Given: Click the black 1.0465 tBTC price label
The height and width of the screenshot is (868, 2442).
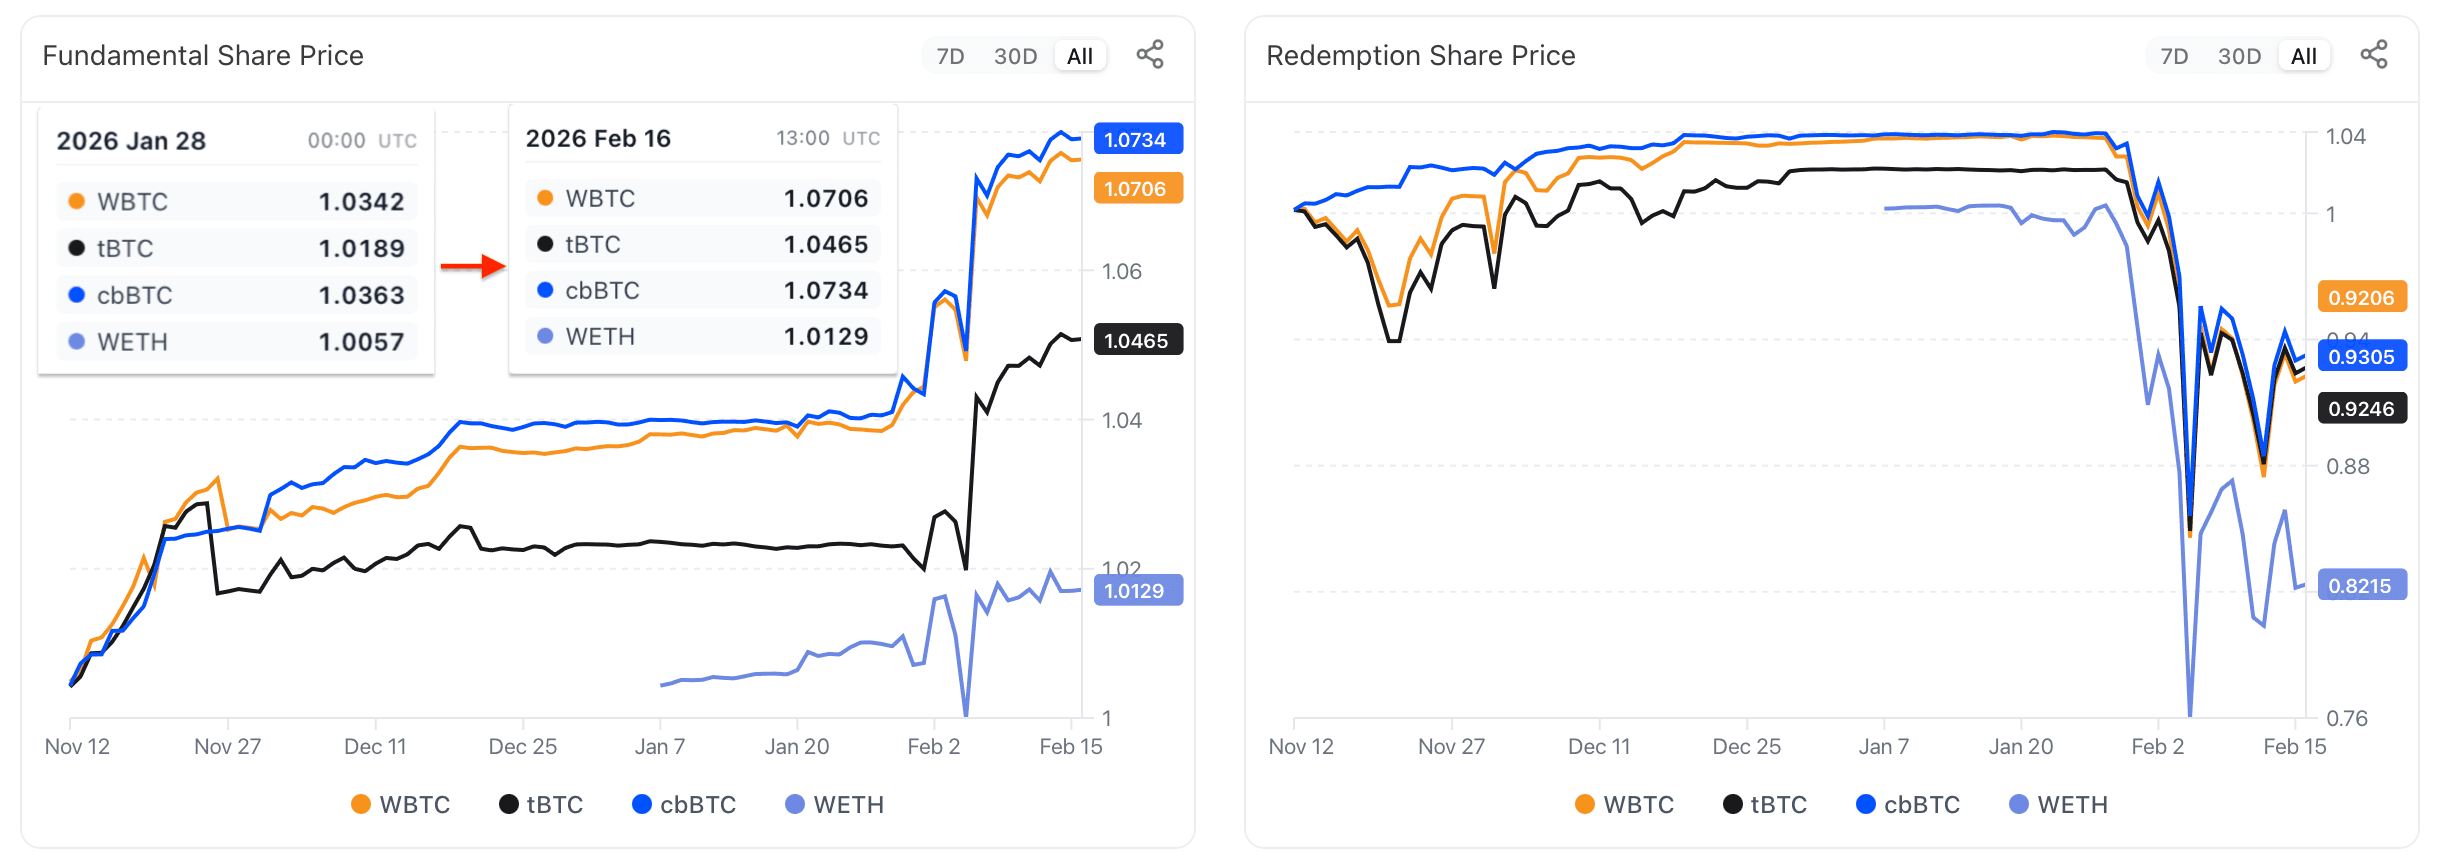Looking at the screenshot, I should (x=1138, y=340).
